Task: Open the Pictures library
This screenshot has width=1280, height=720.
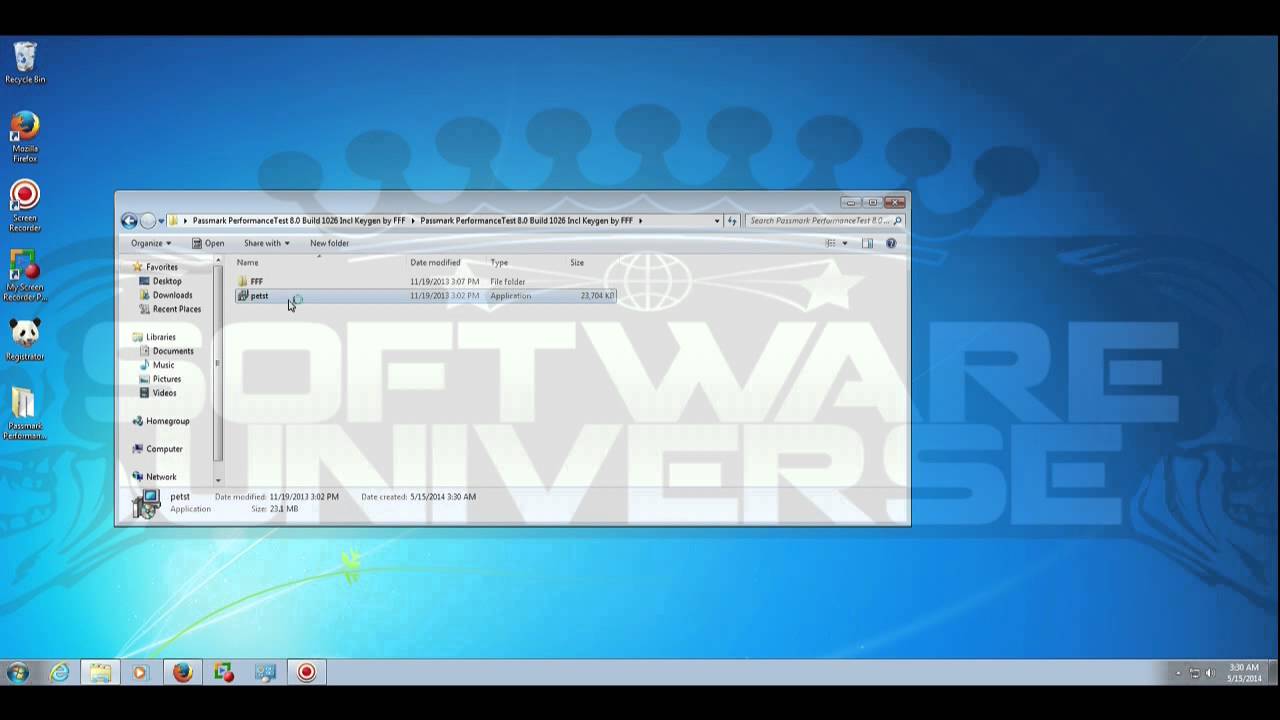Action: coord(167,379)
